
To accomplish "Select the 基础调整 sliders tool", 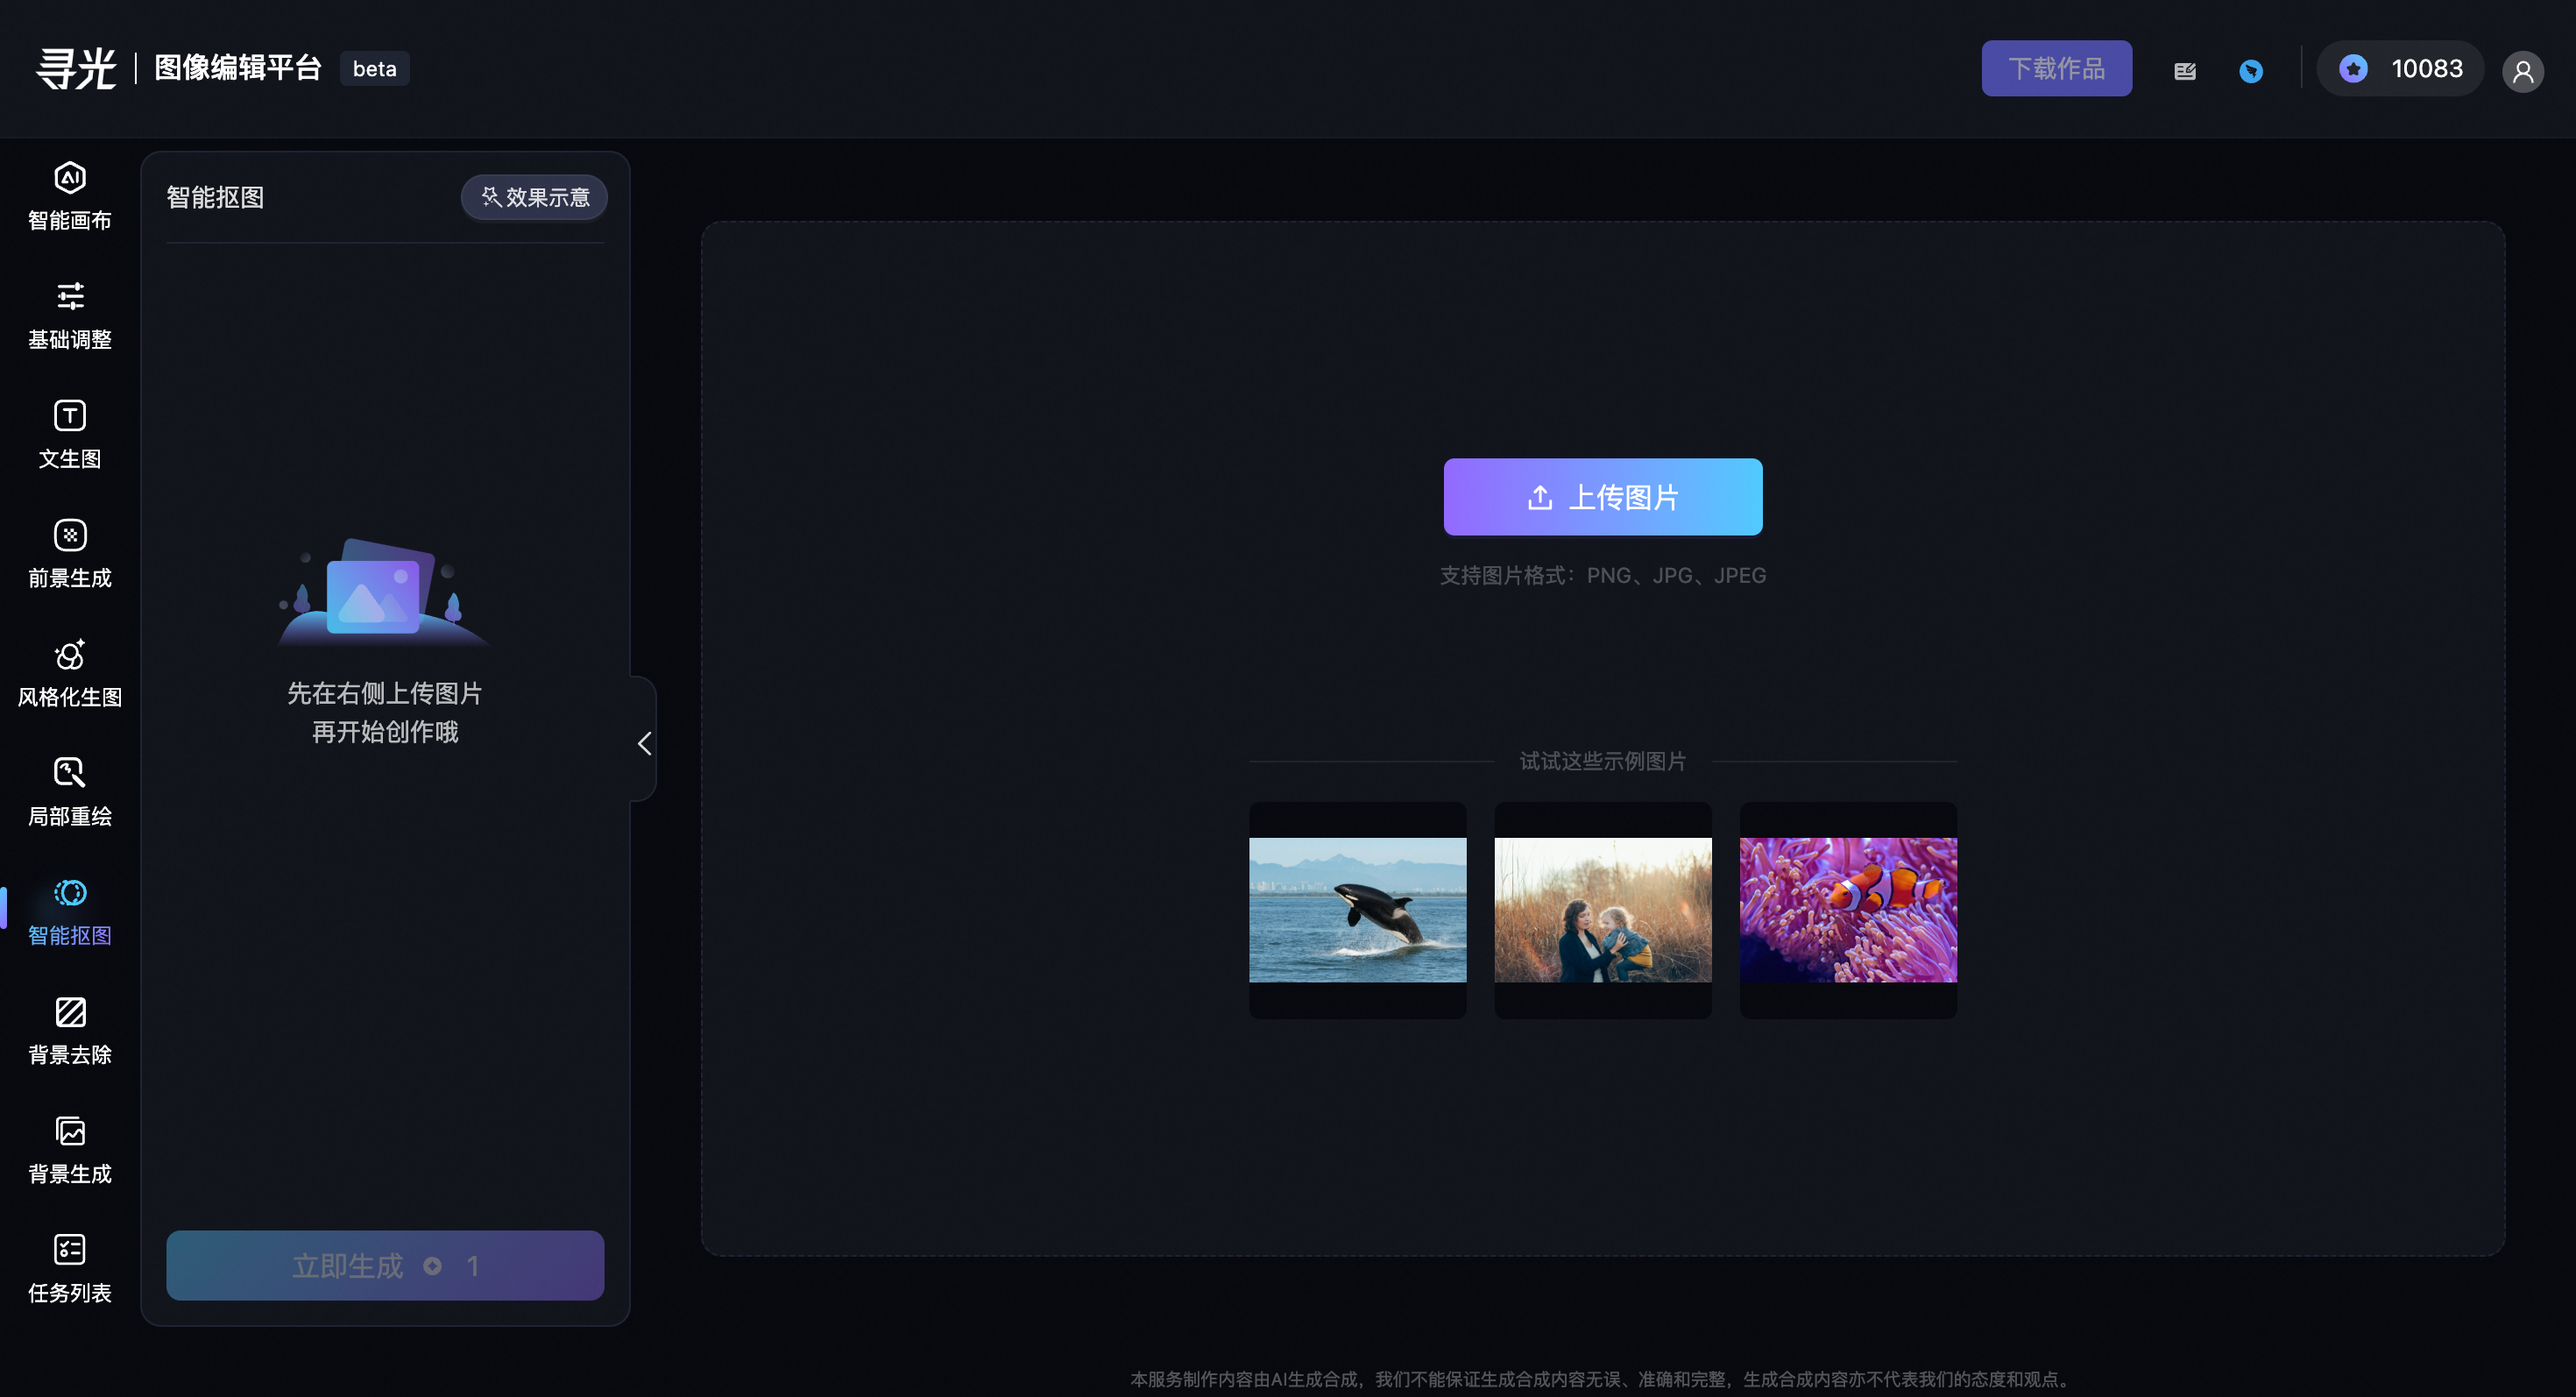I will click(70, 315).
